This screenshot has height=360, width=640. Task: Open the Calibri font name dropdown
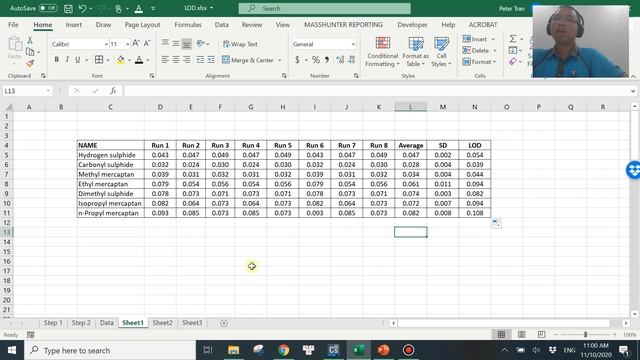click(106, 44)
